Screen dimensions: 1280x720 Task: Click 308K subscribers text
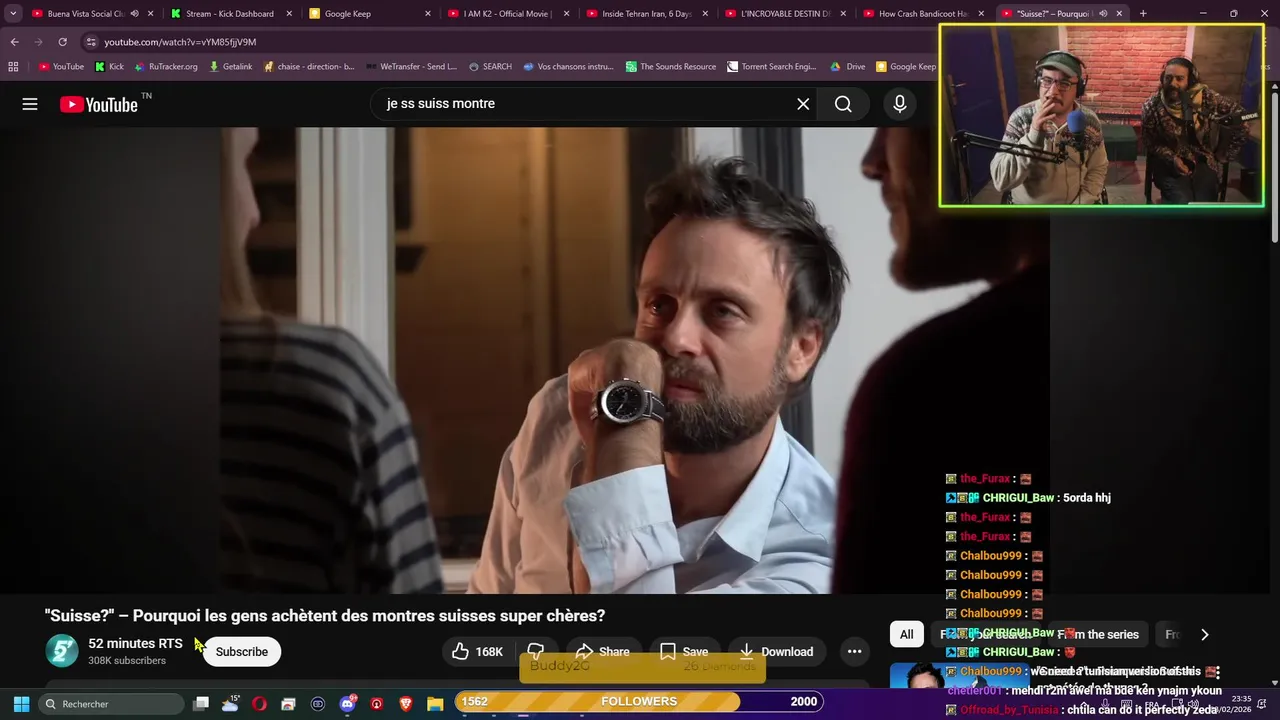(127, 661)
